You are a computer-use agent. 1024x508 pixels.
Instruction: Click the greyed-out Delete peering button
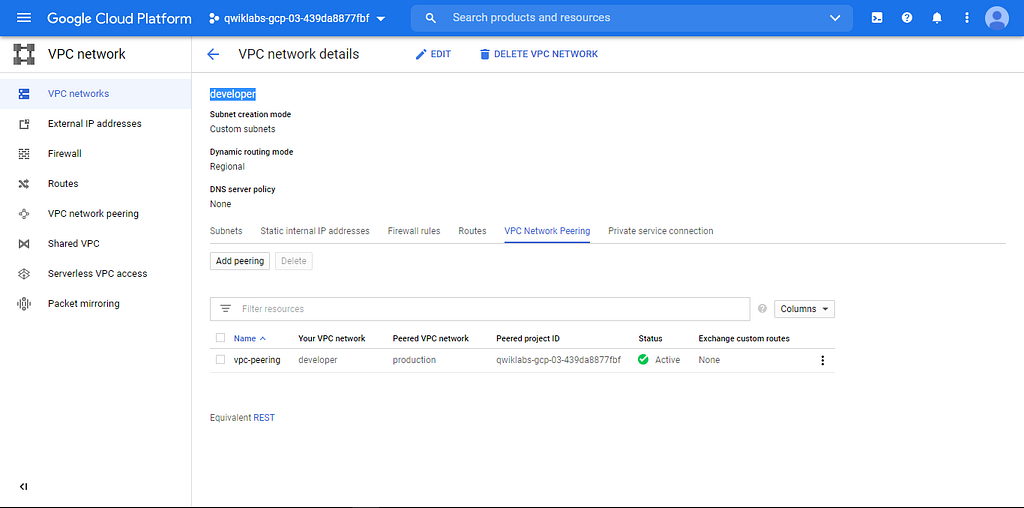point(294,261)
